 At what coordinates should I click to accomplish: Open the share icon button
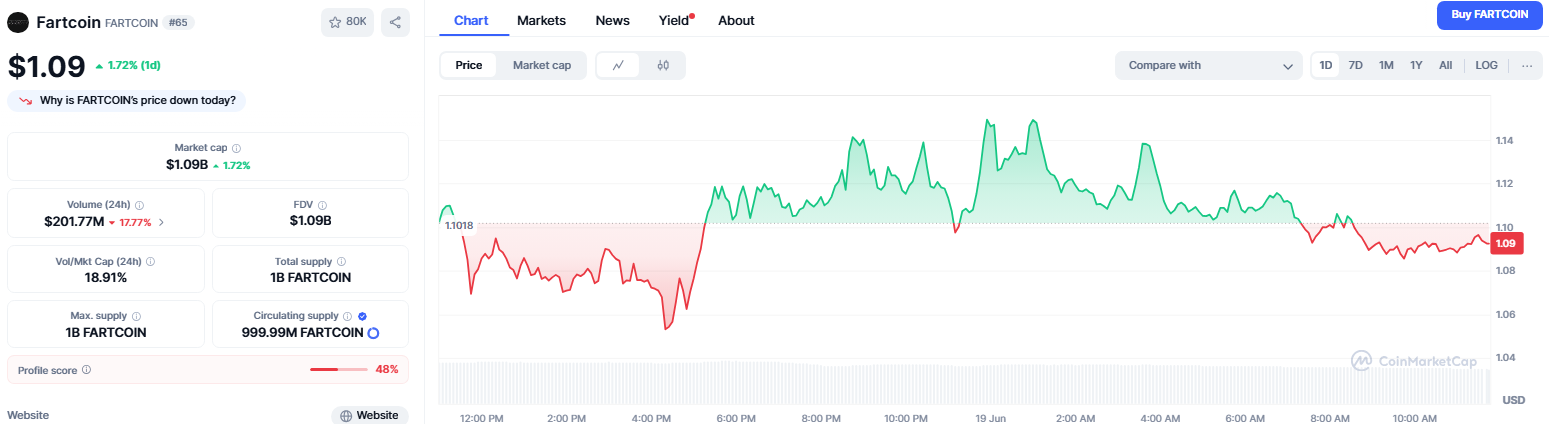point(395,22)
